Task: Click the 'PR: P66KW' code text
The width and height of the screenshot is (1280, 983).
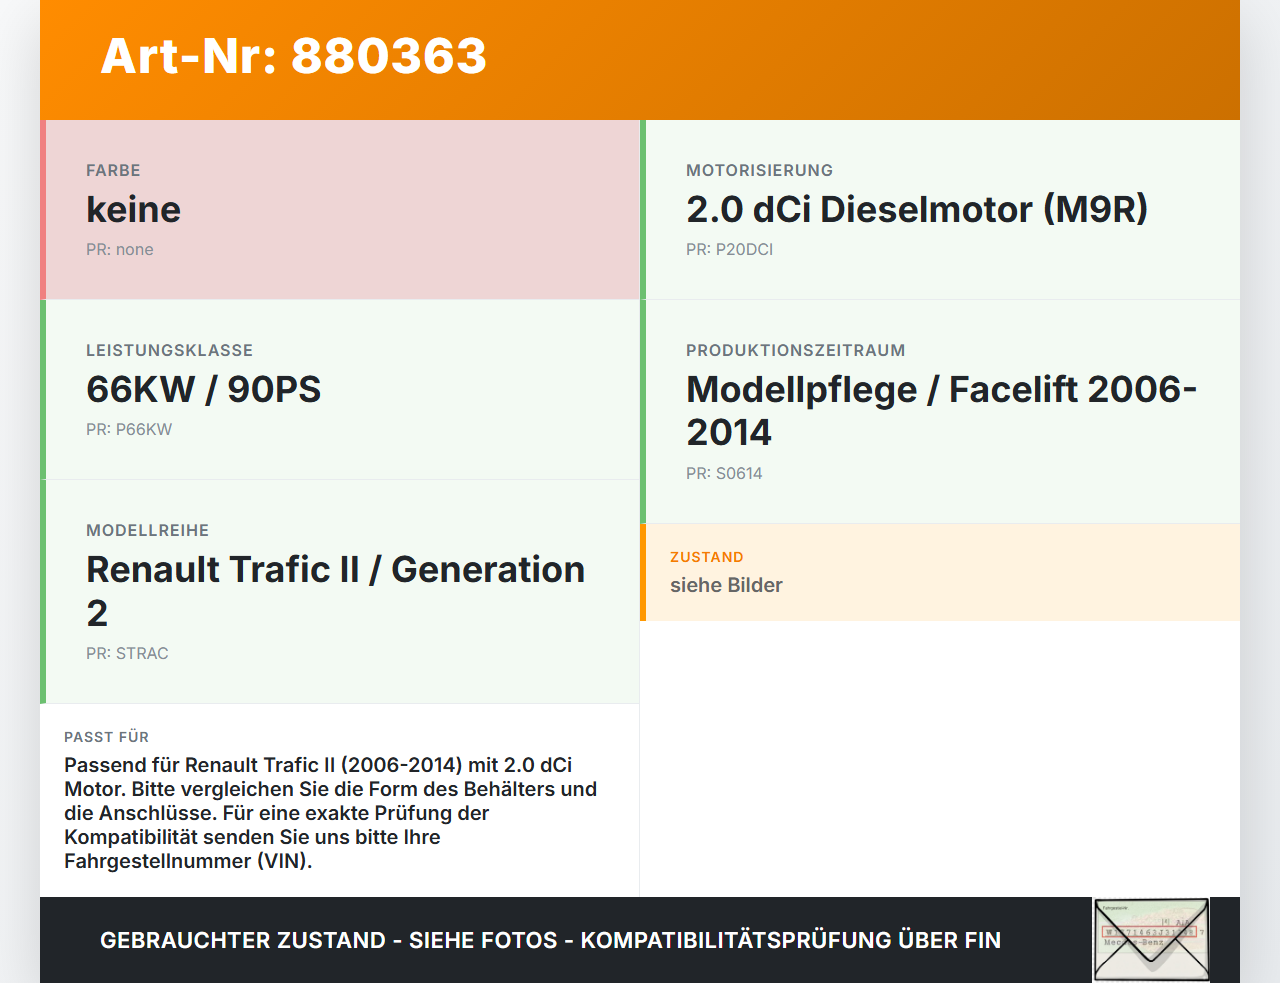Action: [129, 430]
